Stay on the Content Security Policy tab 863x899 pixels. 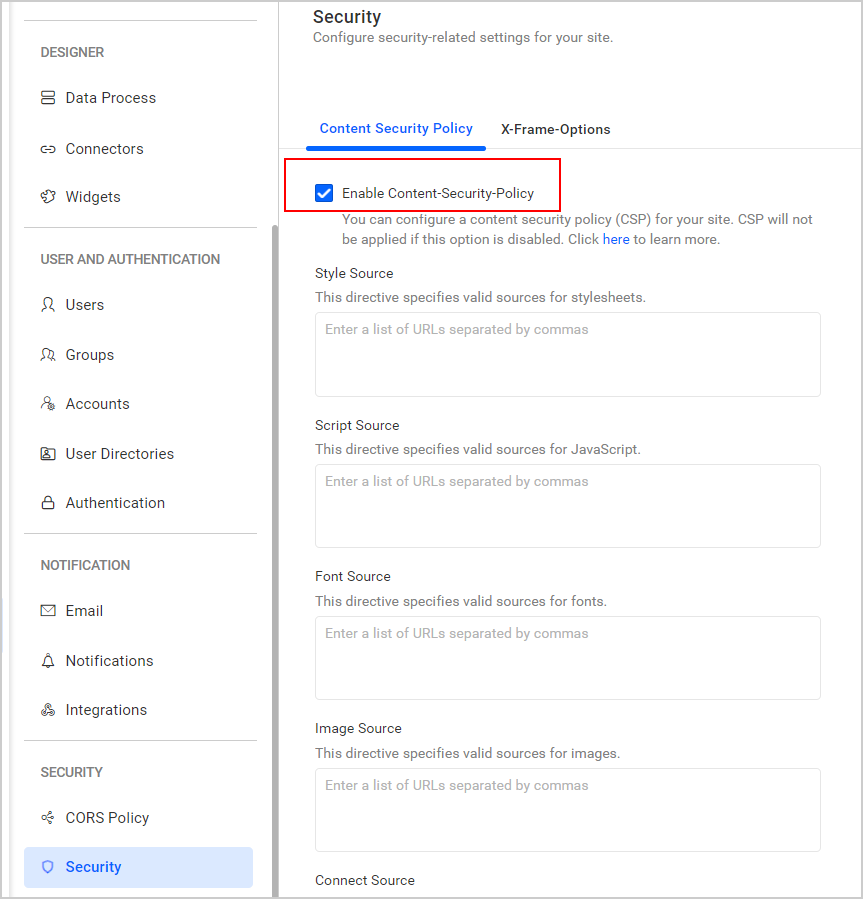tap(396, 129)
